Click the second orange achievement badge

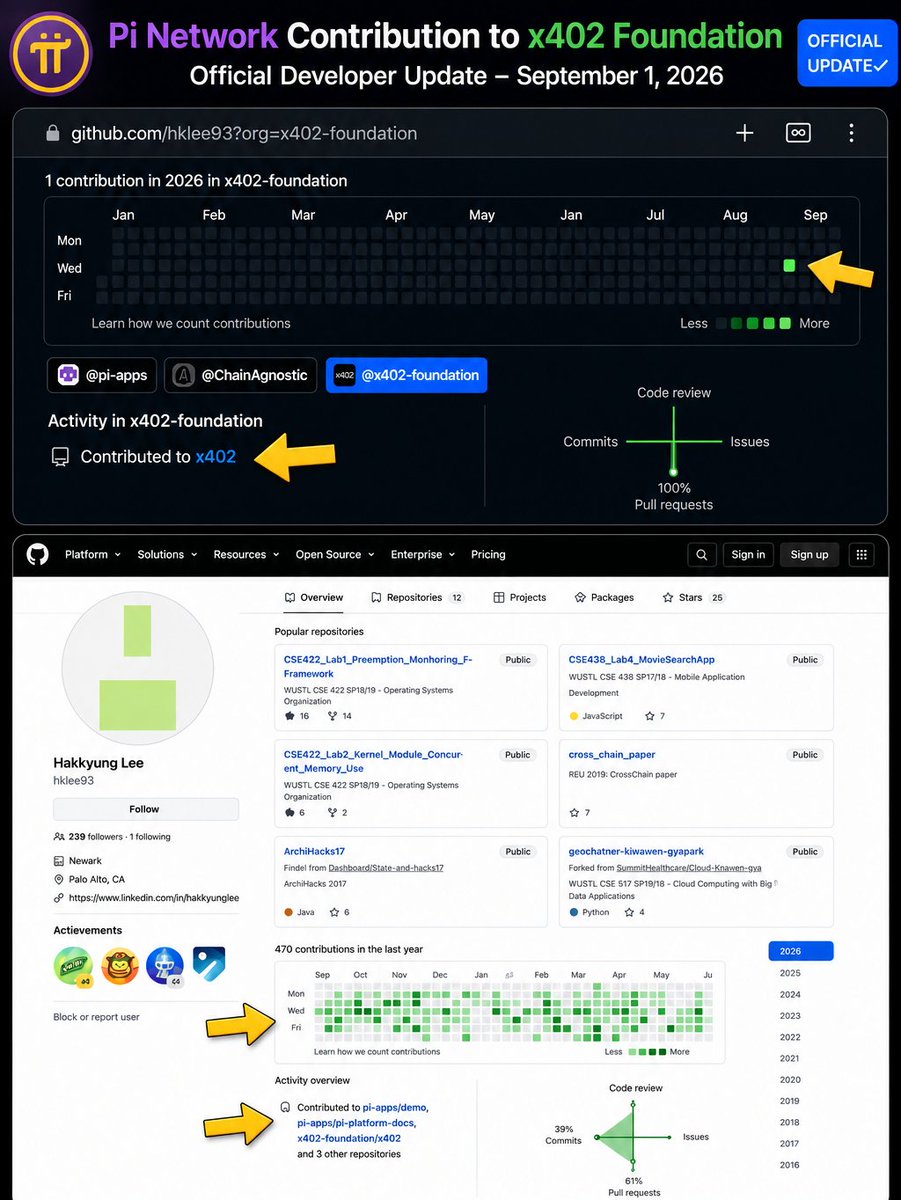[120, 966]
